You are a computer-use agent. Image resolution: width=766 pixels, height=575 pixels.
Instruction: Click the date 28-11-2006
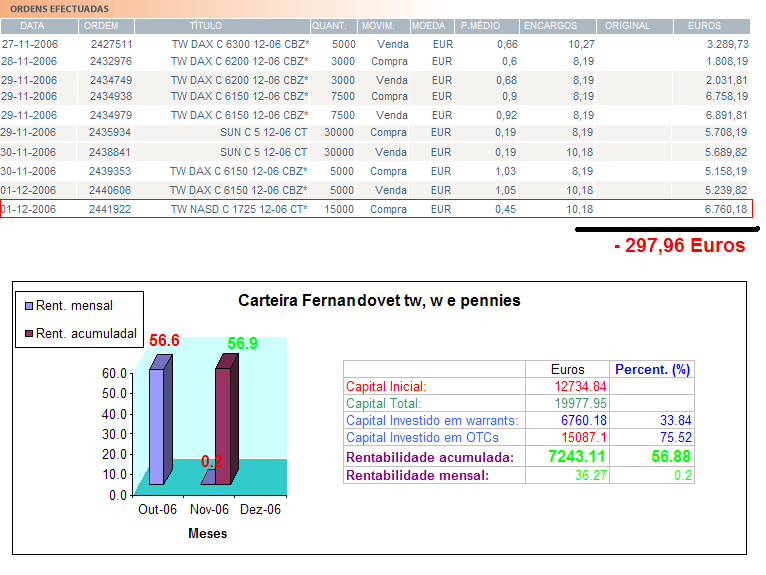tap(29, 61)
